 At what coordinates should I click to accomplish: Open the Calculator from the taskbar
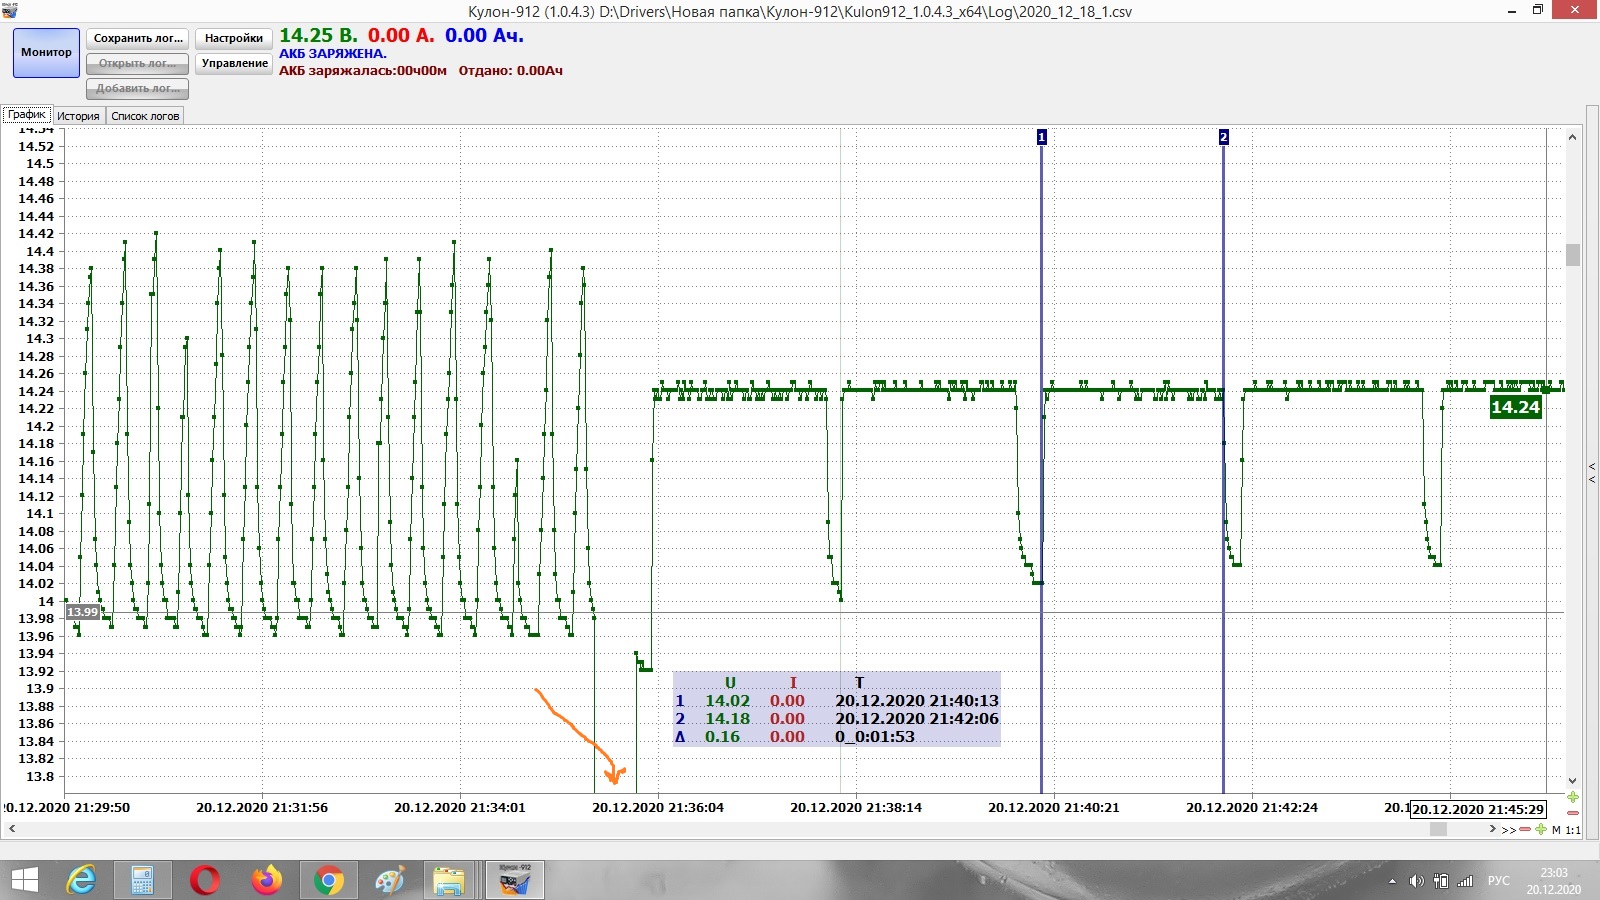(x=142, y=881)
